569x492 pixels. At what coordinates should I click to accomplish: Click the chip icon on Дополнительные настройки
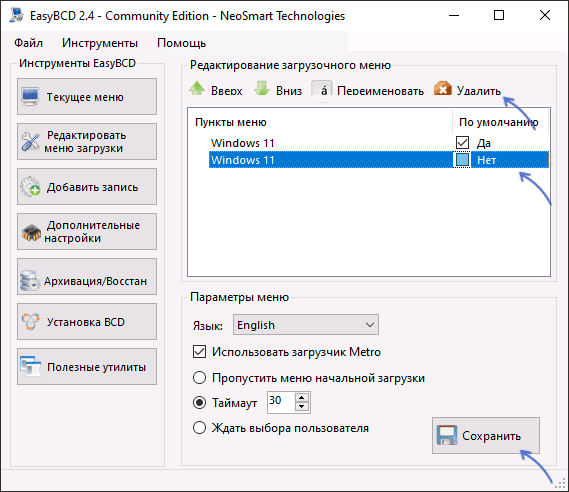(x=31, y=232)
